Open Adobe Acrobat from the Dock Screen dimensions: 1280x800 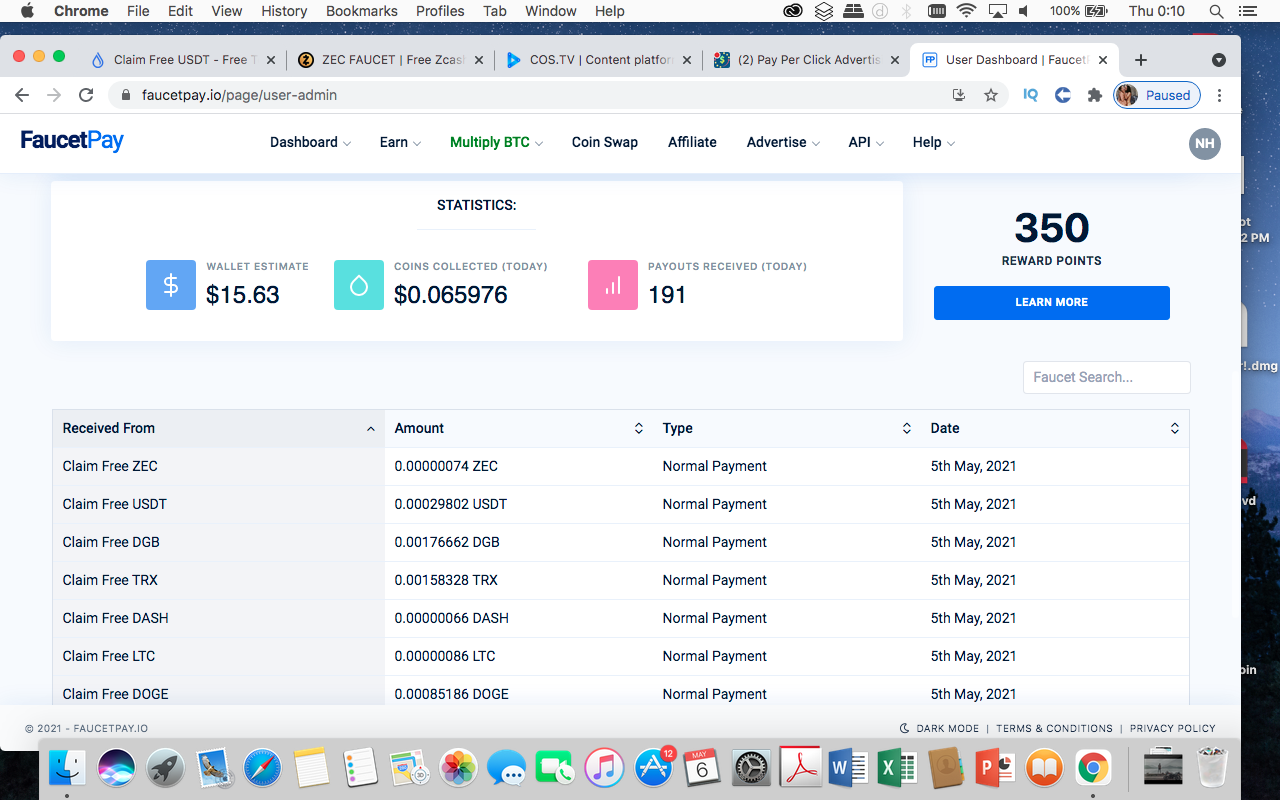(x=800, y=768)
